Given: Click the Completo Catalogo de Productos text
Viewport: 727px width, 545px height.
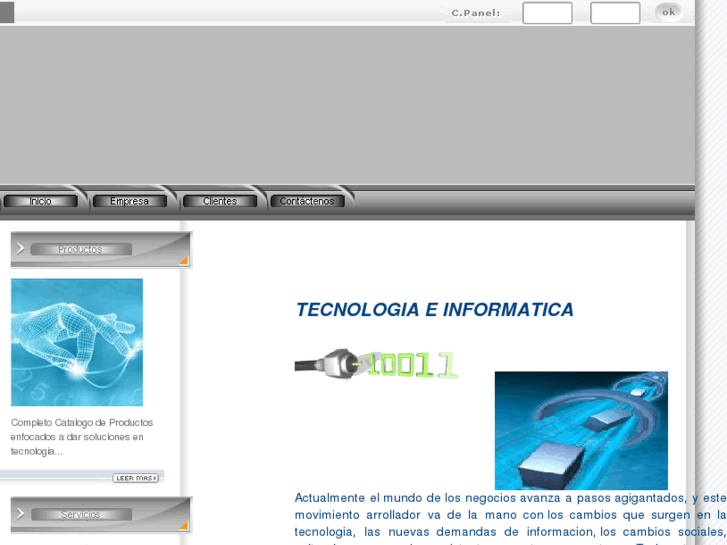Looking at the screenshot, I should point(82,436).
